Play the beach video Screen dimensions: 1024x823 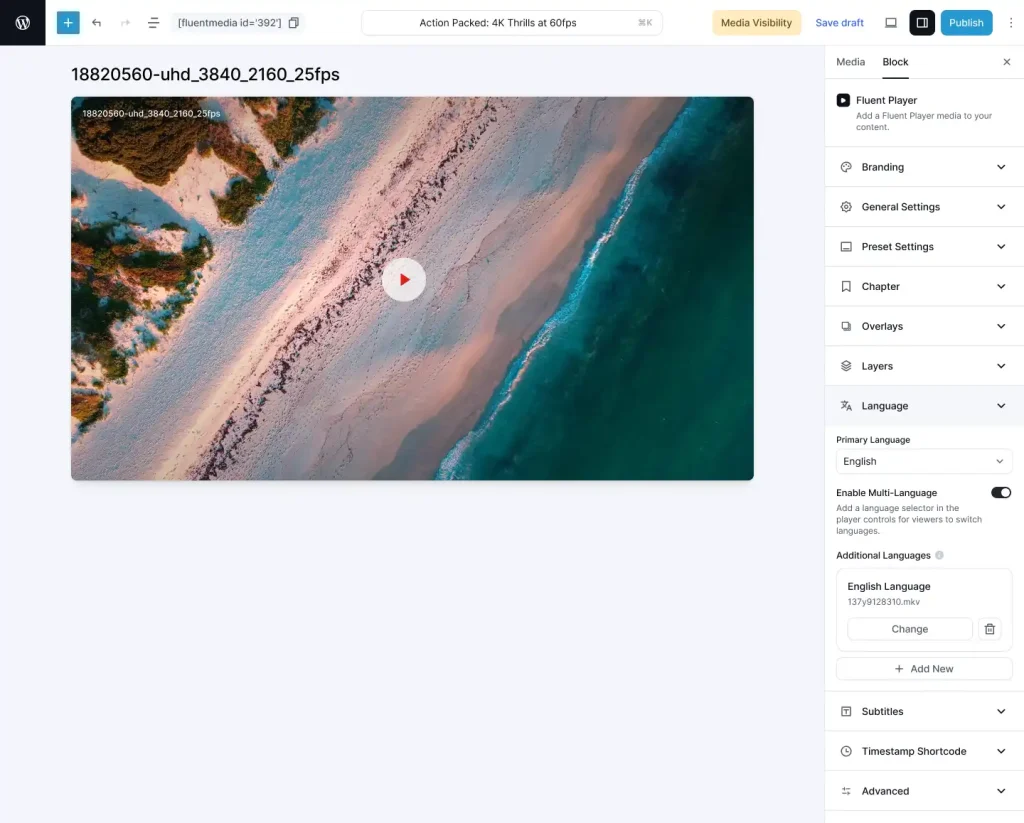(x=404, y=280)
